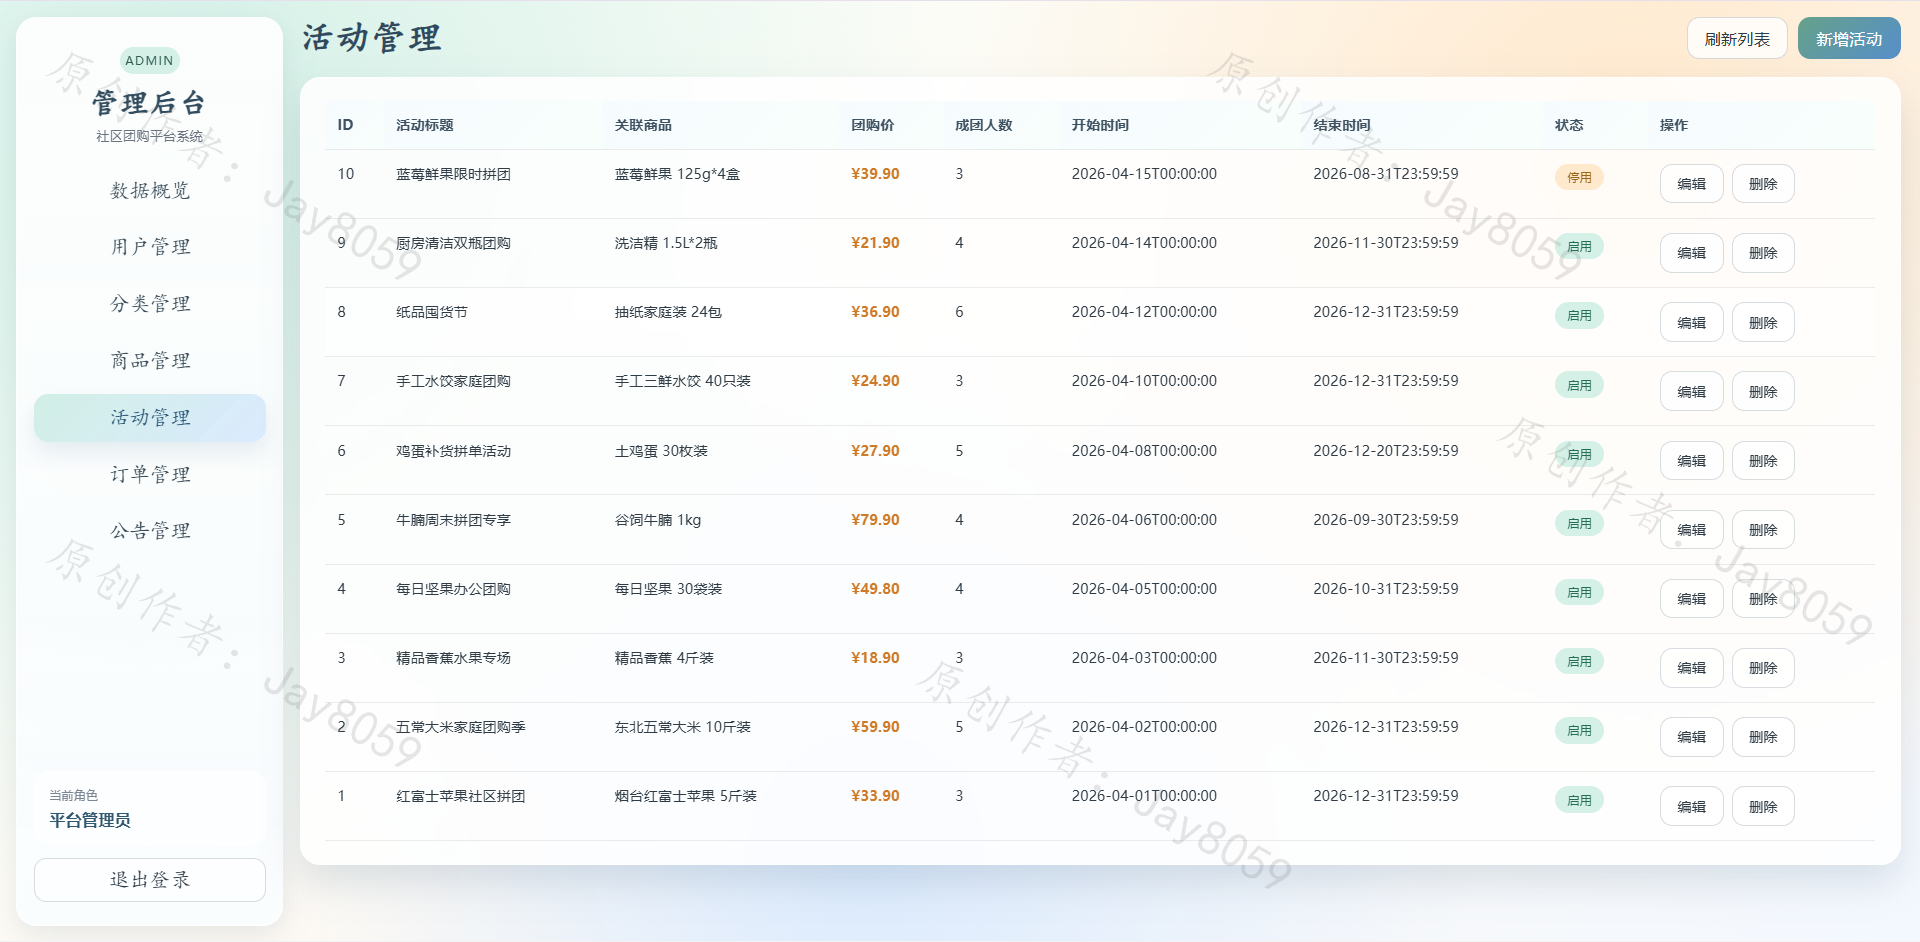Click start time 2026-04-01T00:00:00
Screen dimensions: 1920x942
pyautogui.click(x=1144, y=796)
